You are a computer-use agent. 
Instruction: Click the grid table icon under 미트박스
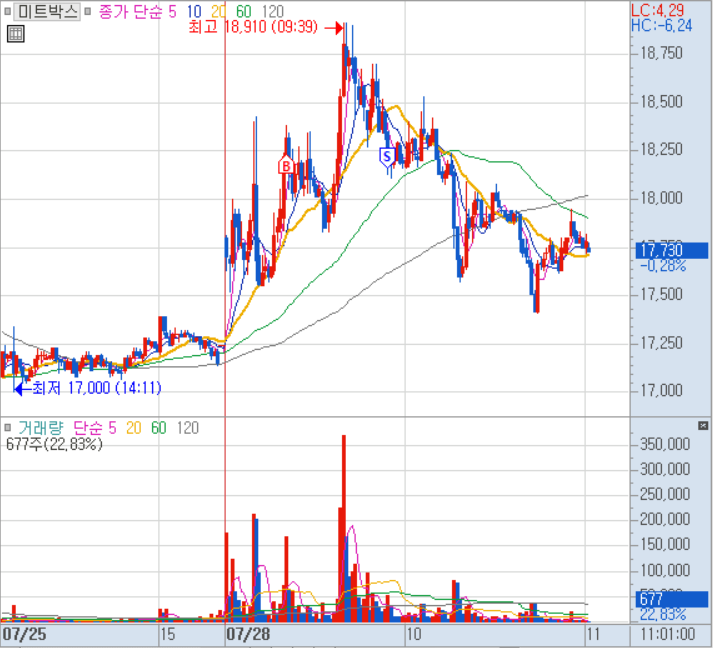(x=15, y=34)
